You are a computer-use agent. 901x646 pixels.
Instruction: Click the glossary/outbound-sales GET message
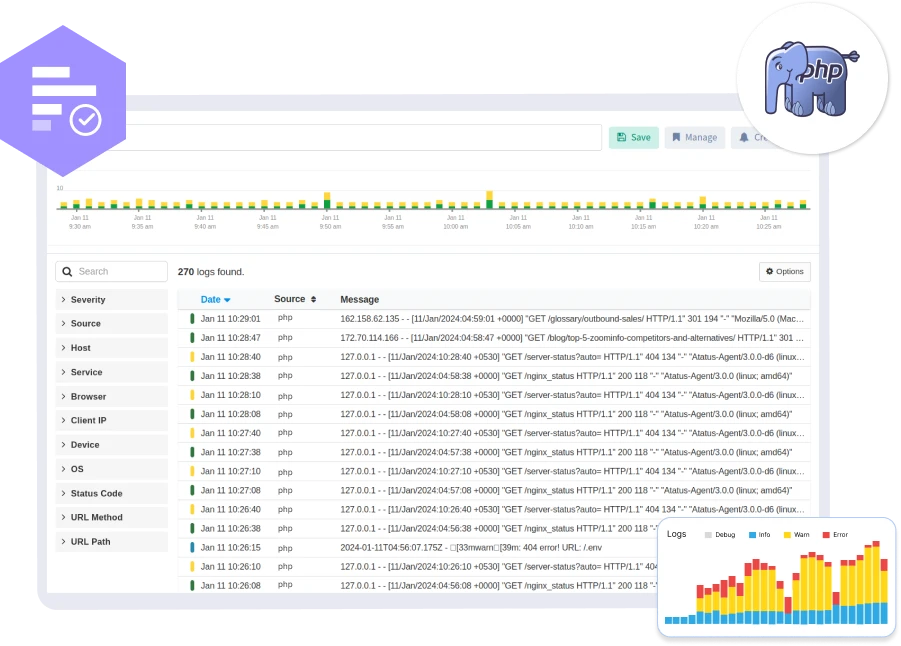[572, 318]
